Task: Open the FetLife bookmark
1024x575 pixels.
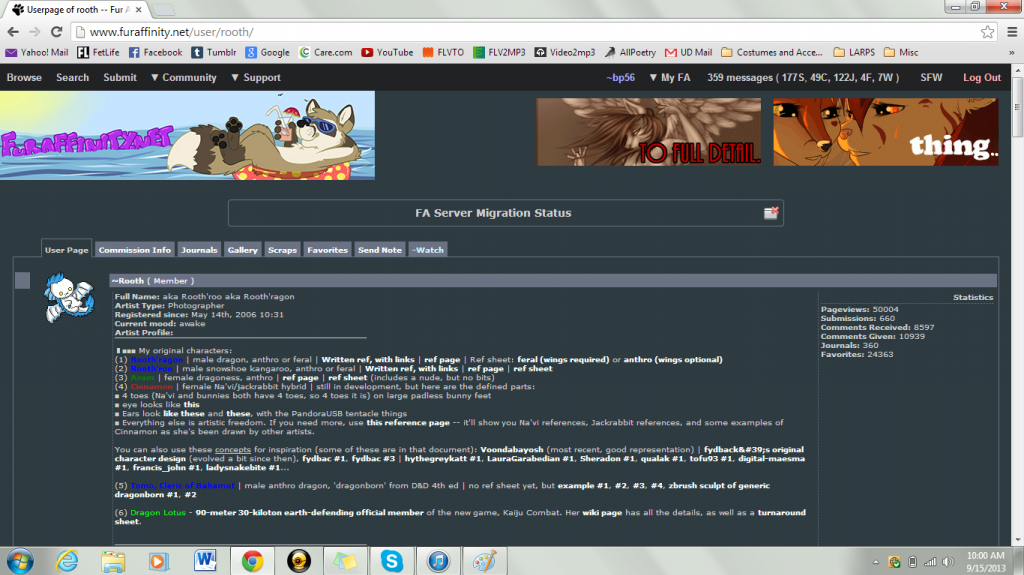Action: [98, 52]
